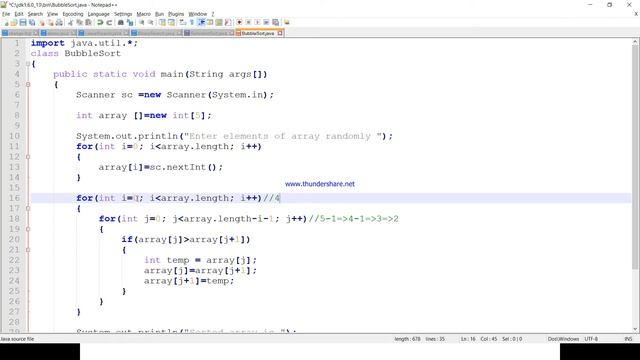
Task: Click 'Java source file' in the status bar
Action: click(x=17, y=339)
